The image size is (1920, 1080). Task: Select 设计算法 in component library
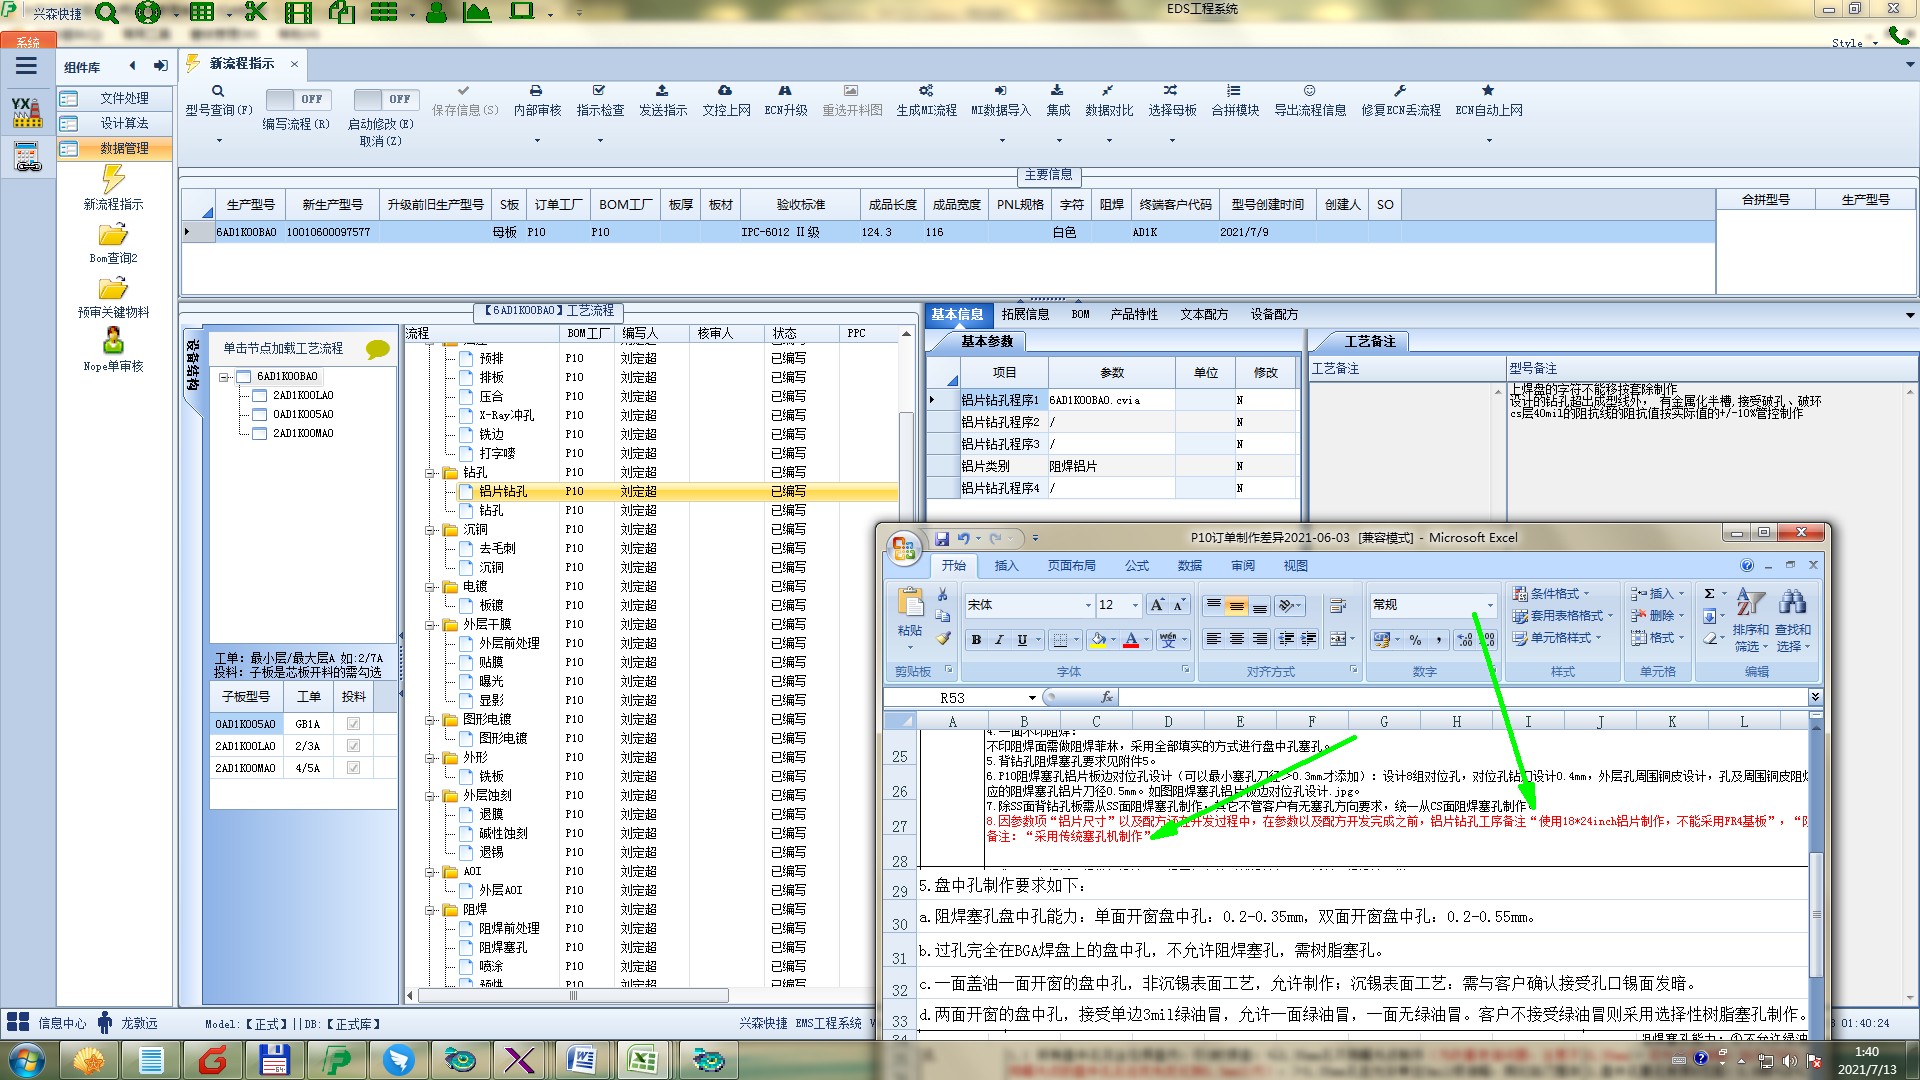click(x=124, y=123)
